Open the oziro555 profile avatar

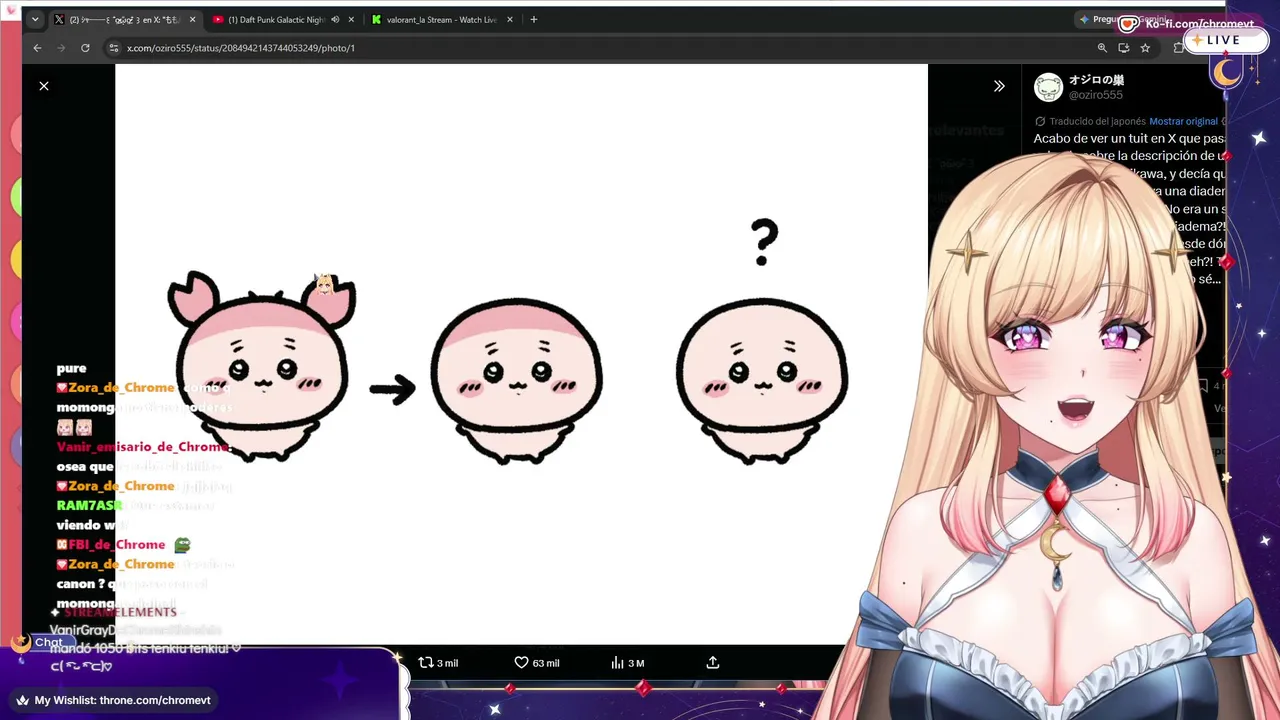click(1048, 88)
